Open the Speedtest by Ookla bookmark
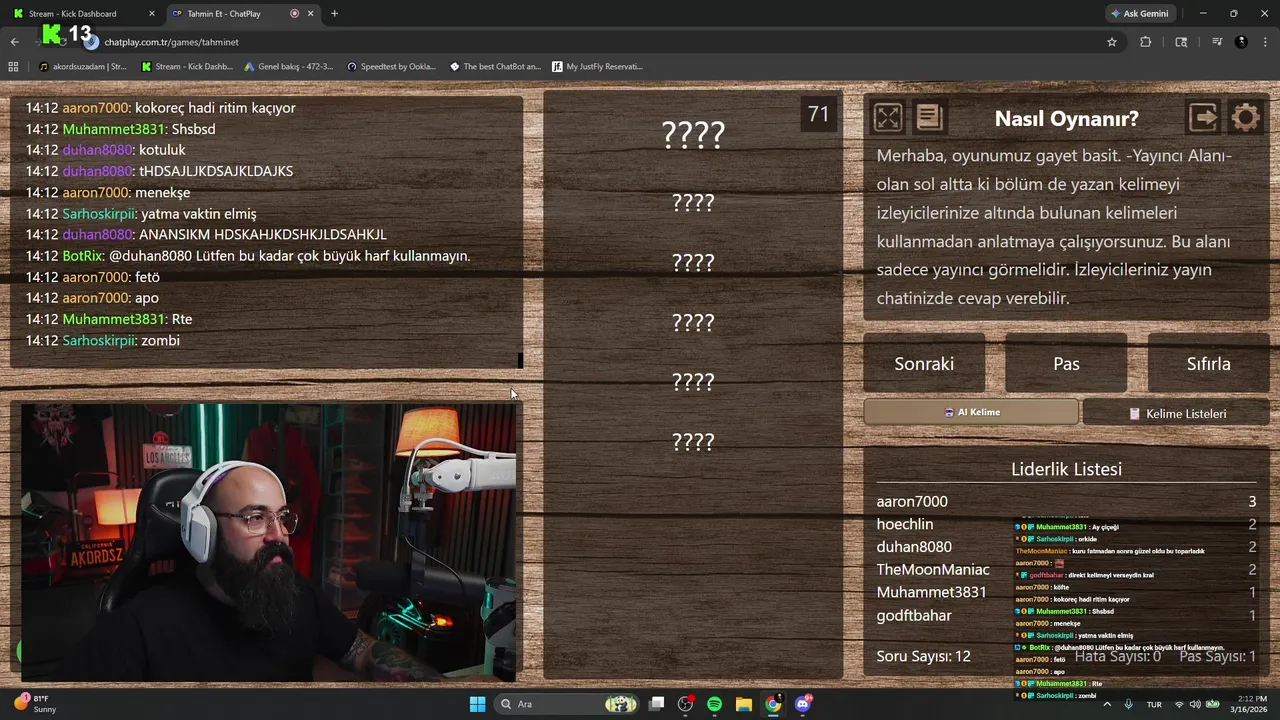Screen dimensions: 1280x720 pos(391,67)
